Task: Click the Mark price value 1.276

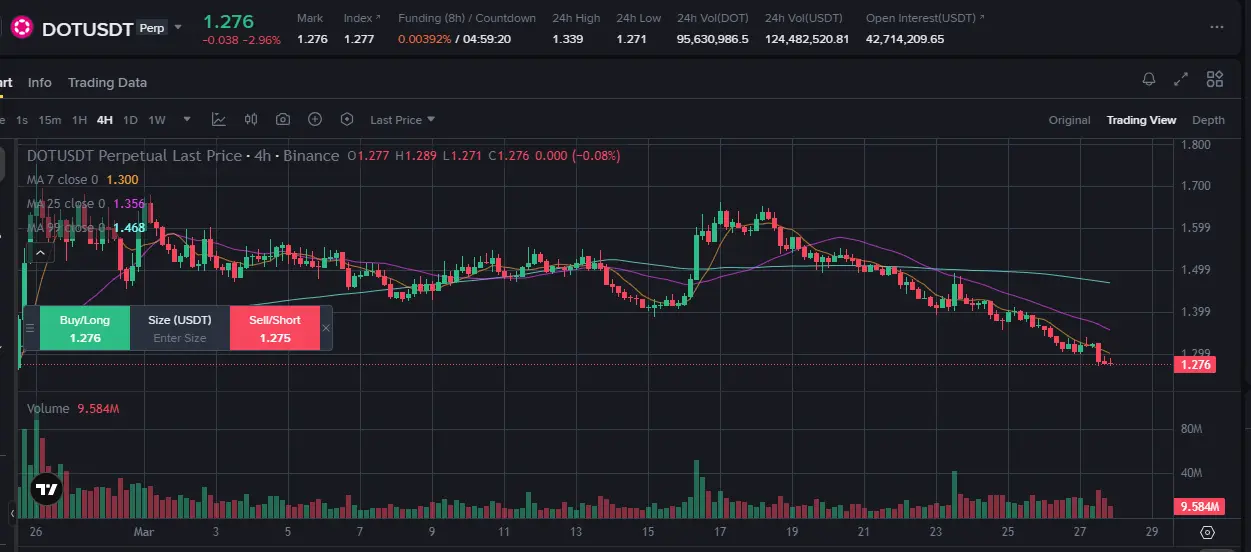Action: click(312, 39)
